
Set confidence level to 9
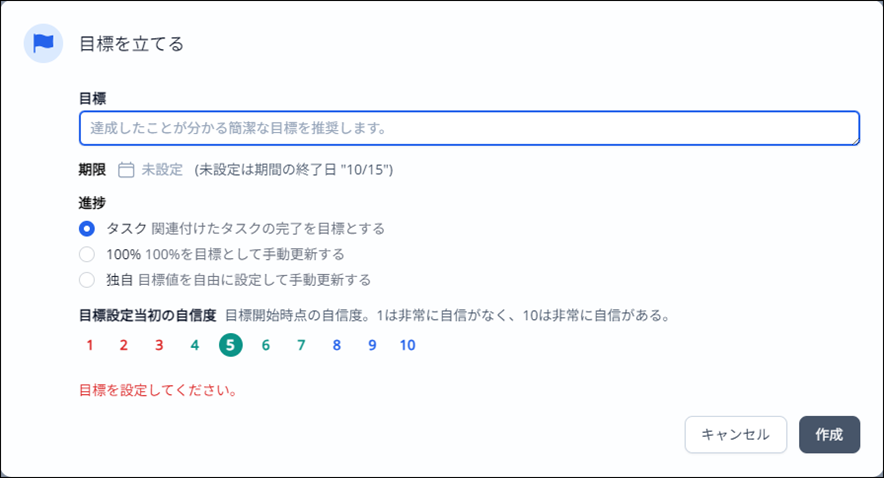372,345
